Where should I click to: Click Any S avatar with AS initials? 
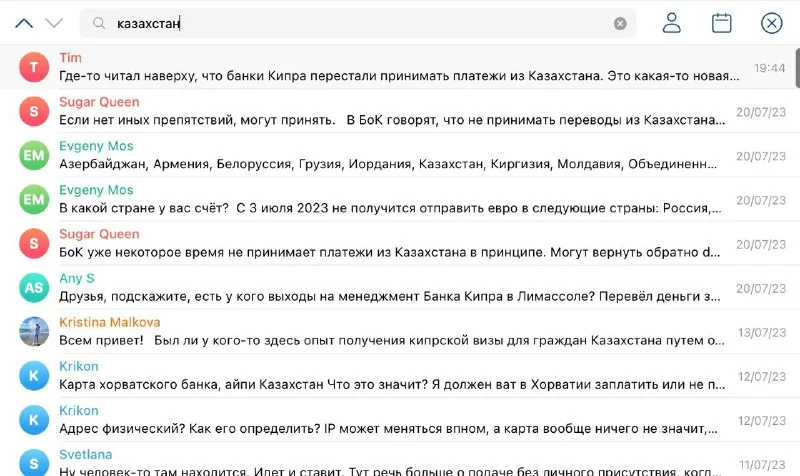point(34,287)
